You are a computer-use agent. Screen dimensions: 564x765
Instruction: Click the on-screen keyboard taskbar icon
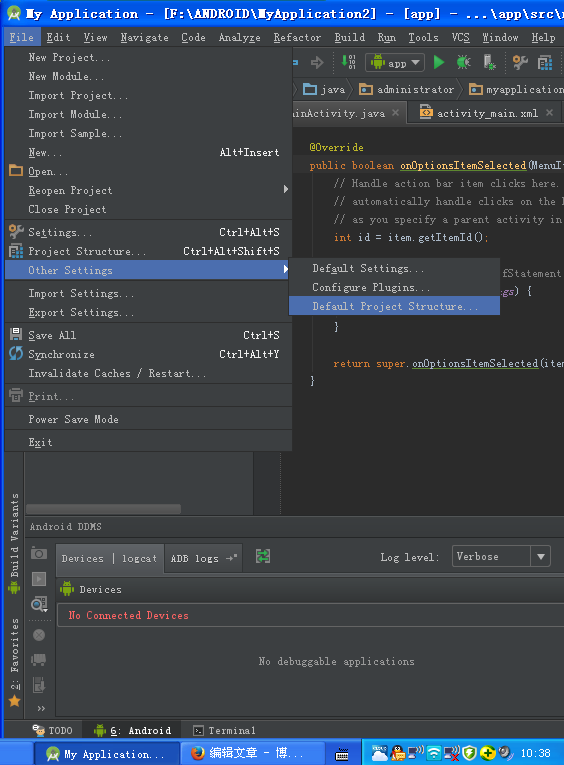pyautogui.click(x=342, y=754)
